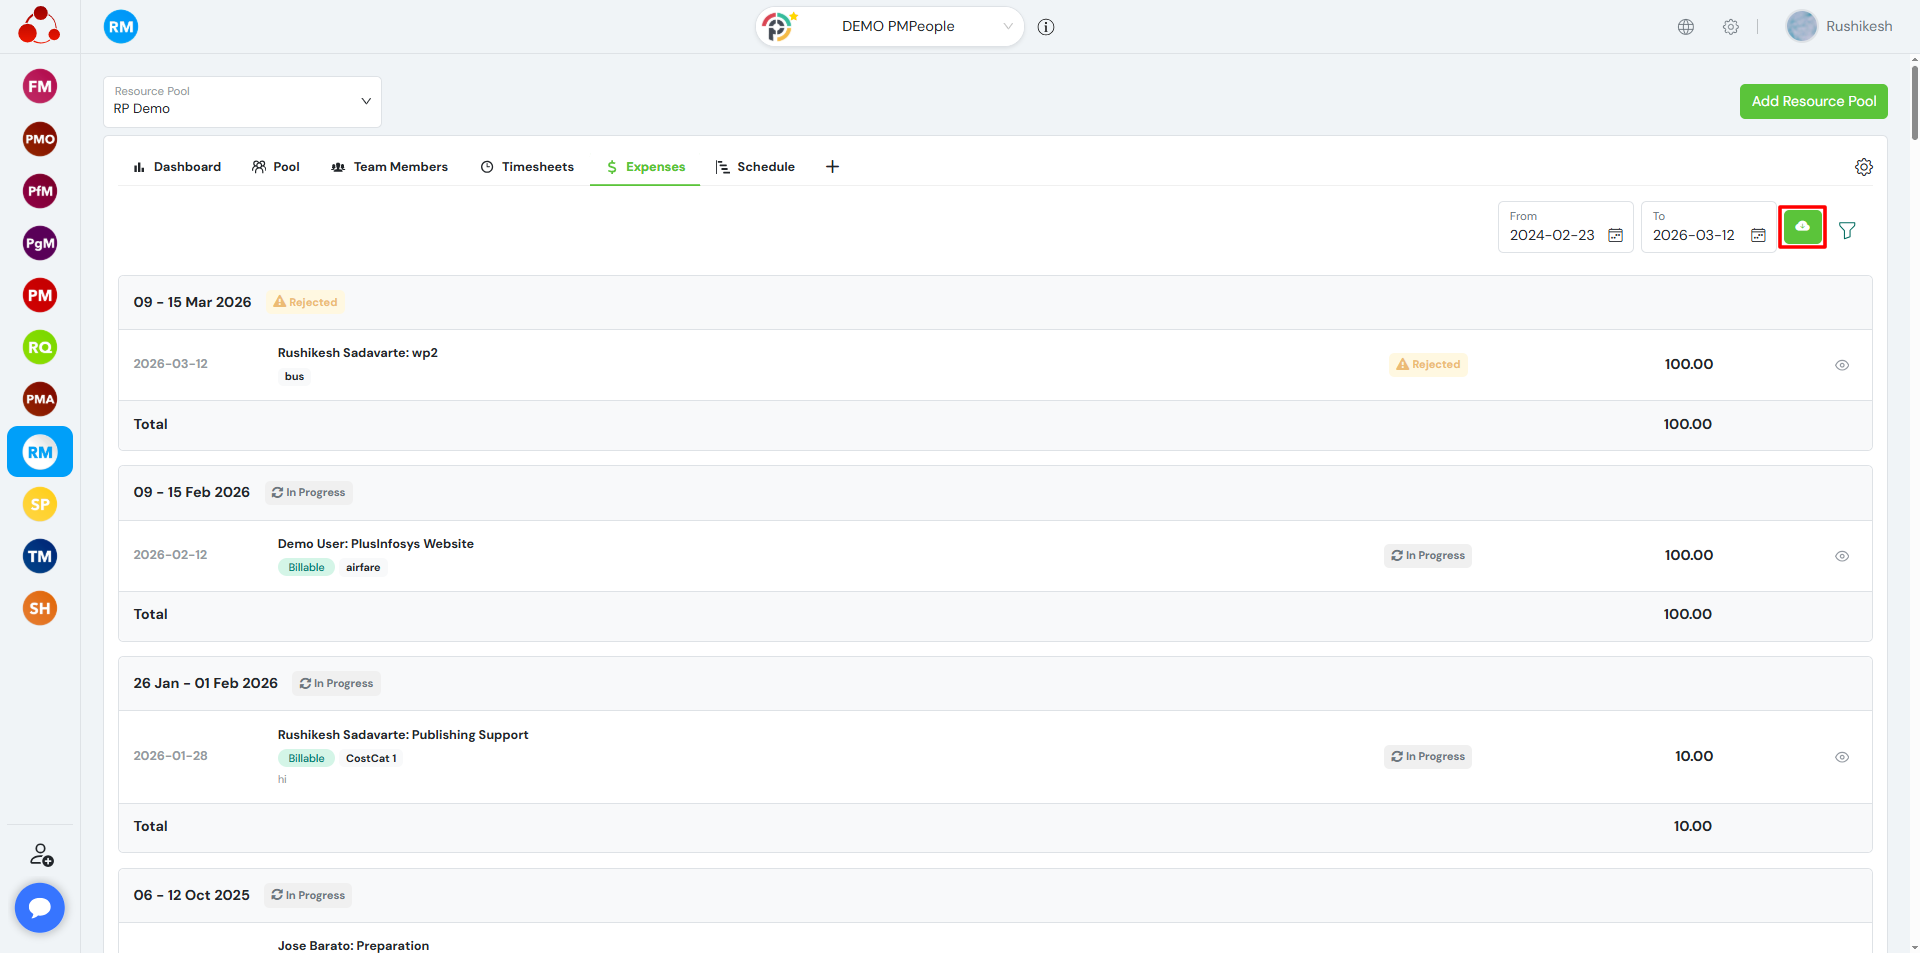1920x953 pixels.
Task: Click the info icon beside DEMO PMPeople
Action: coord(1046,27)
